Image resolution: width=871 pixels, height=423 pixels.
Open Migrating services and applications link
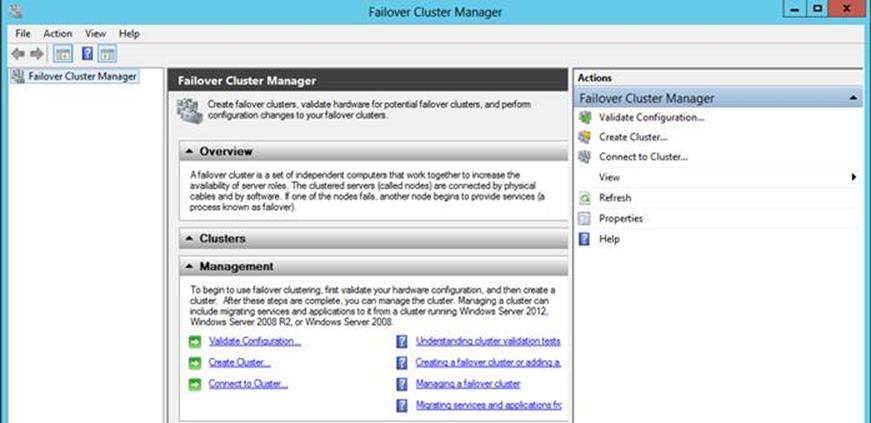point(489,405)
